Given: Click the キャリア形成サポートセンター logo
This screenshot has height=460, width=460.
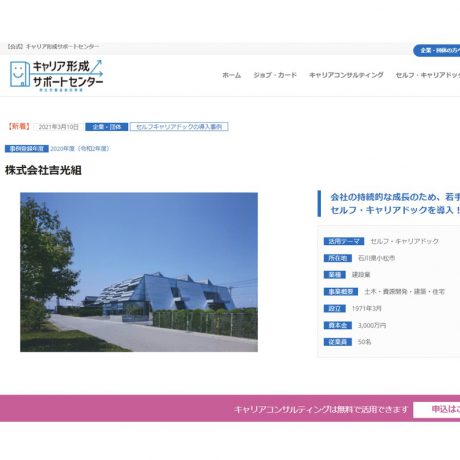Looking at the screenshot, I should tap(56, 75).
